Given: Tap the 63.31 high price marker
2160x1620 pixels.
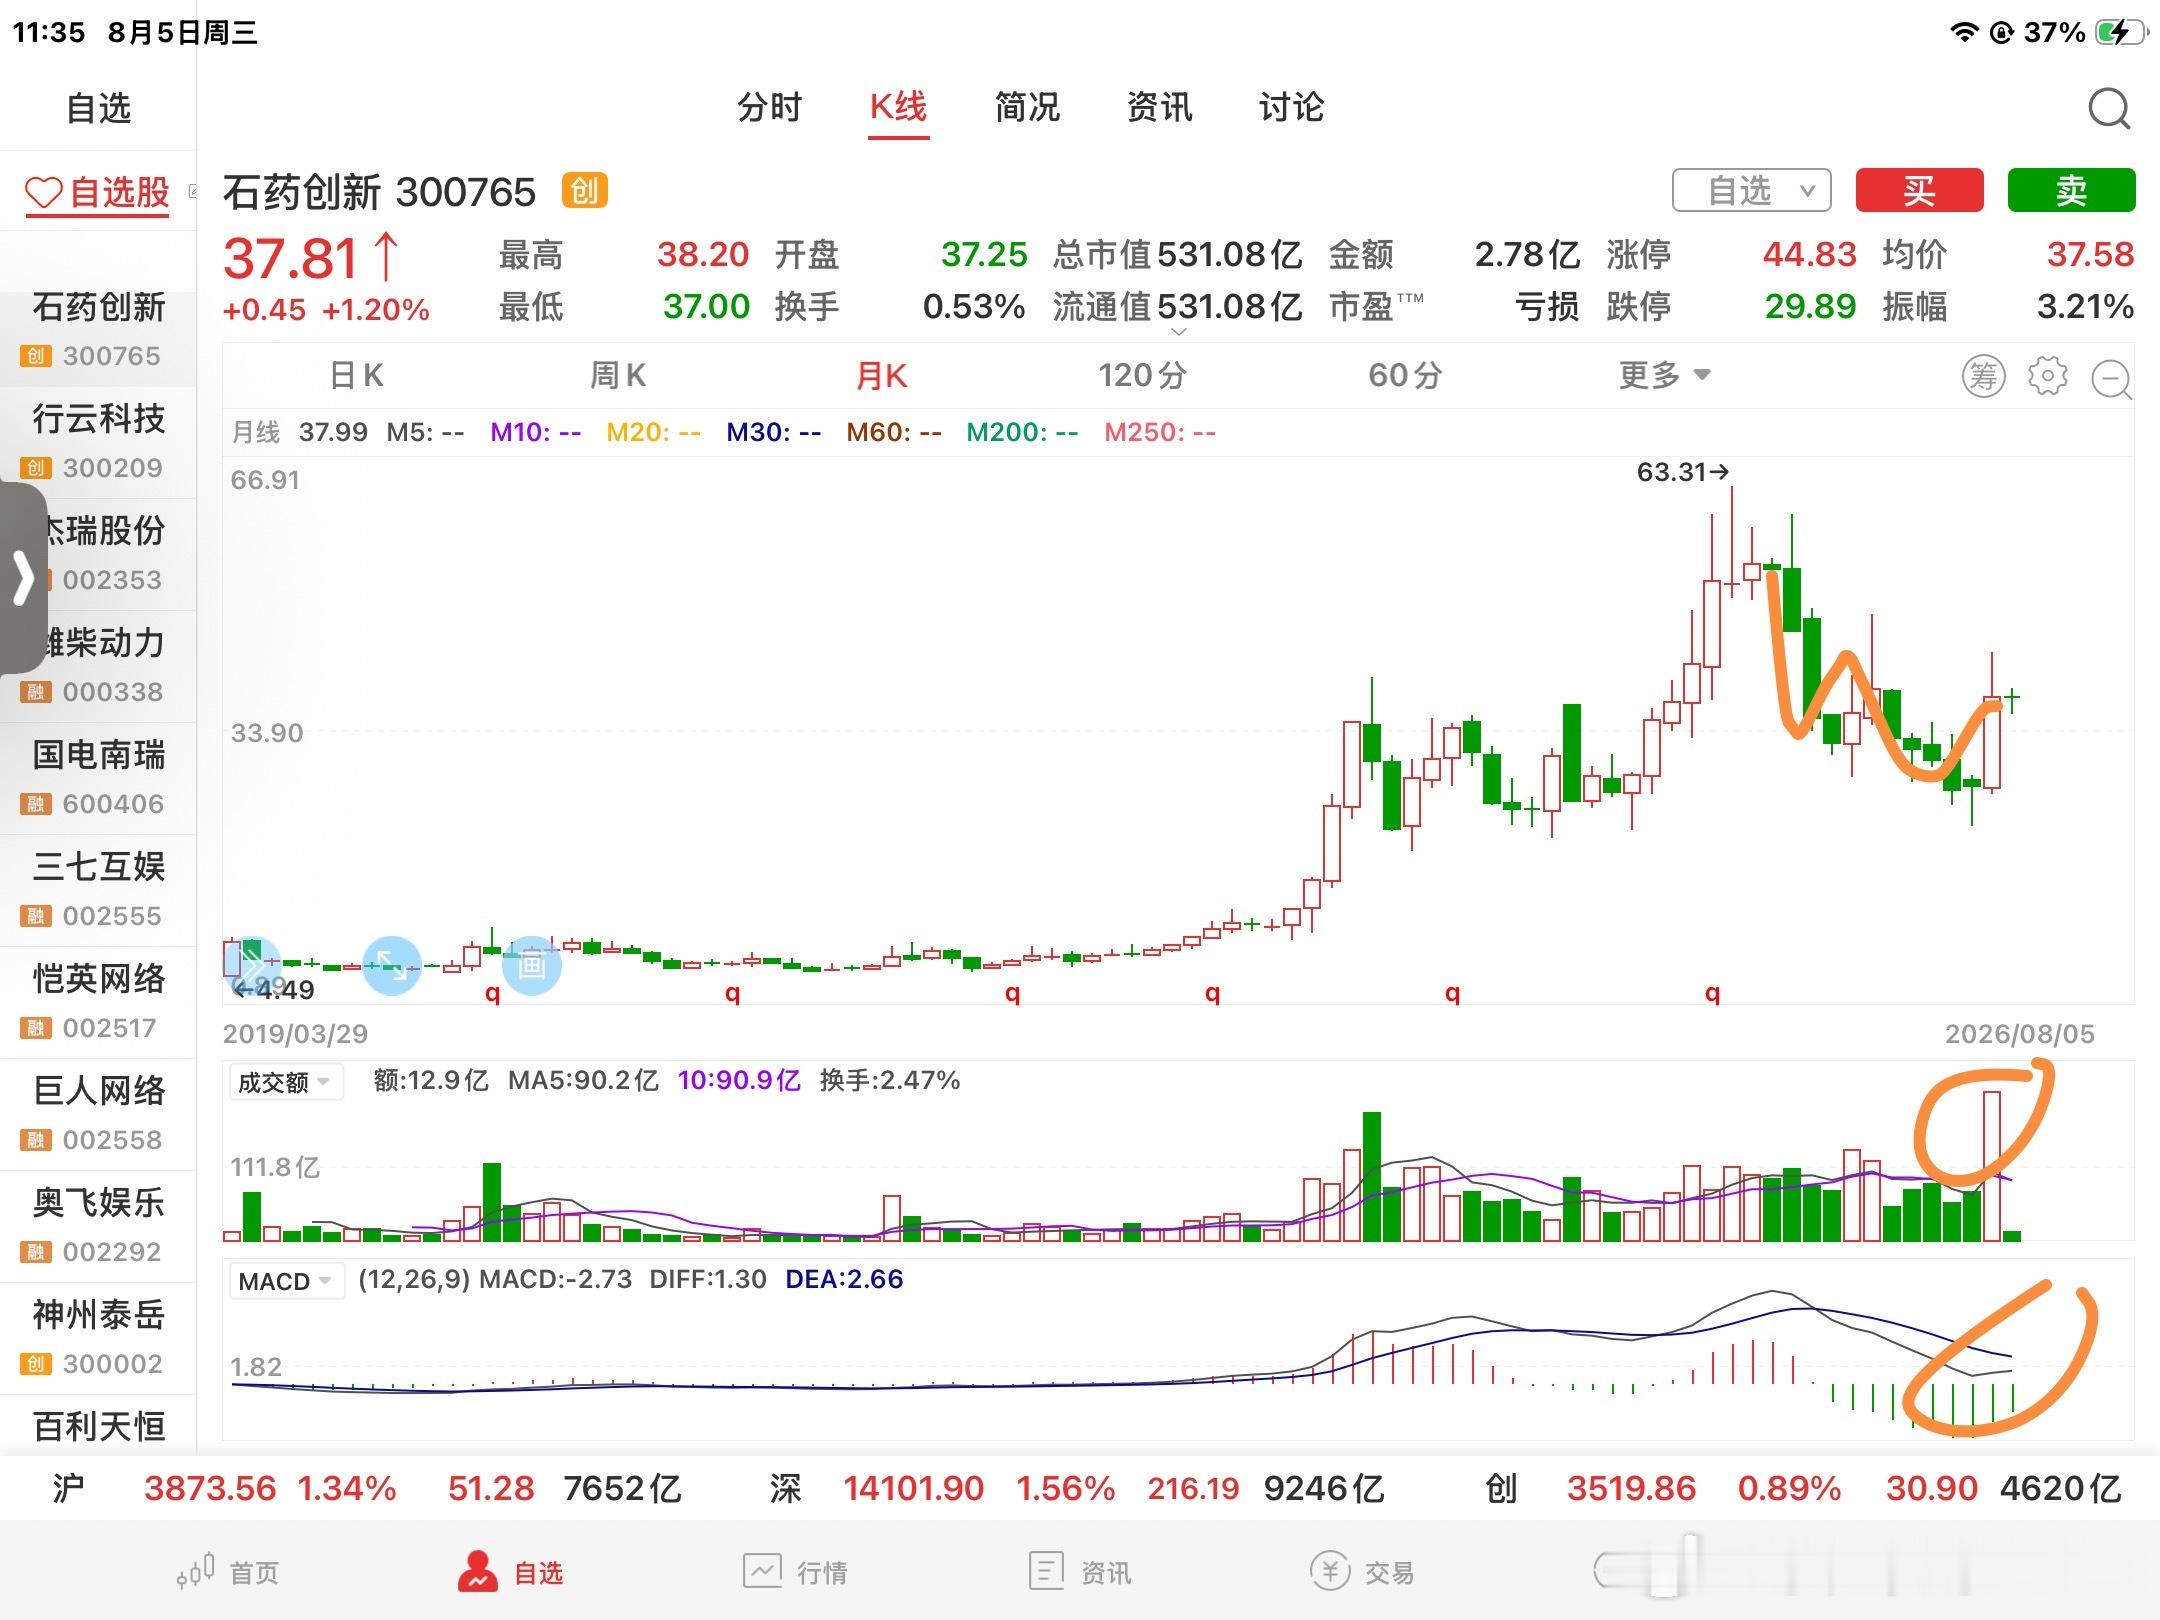Looking at the screenshot, I should pyautogui.click(x=1682, y=472).
